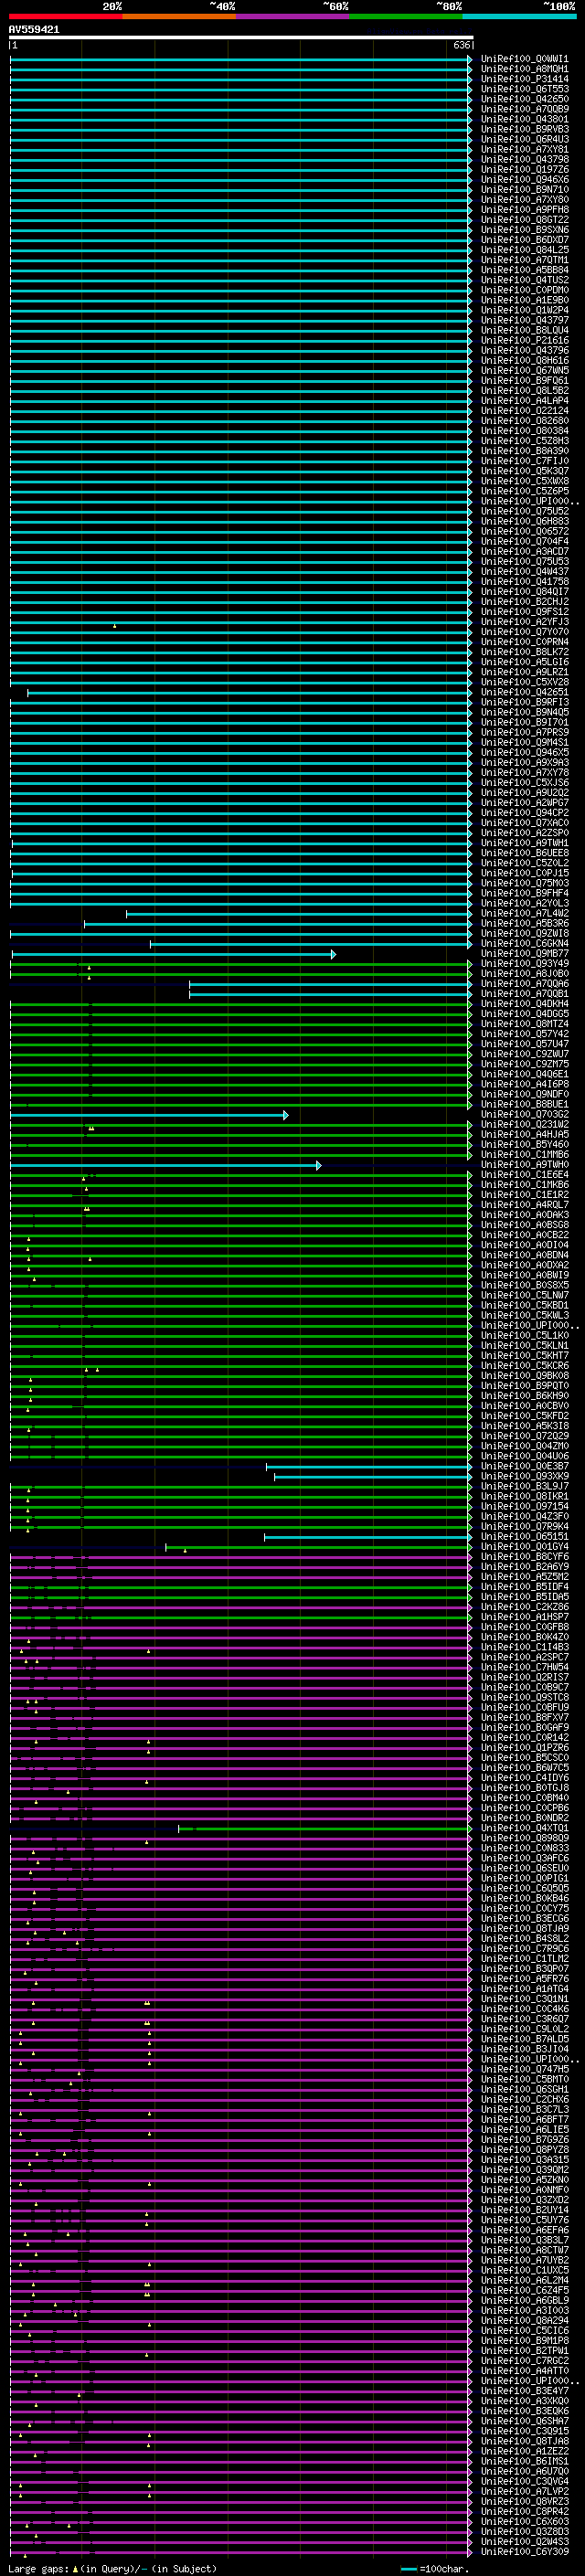This screenshot has height=2576, width=585.
Task: Click the short cyan bar for UniRef100_Q703G2
Action: click(x=149, y=1114)
